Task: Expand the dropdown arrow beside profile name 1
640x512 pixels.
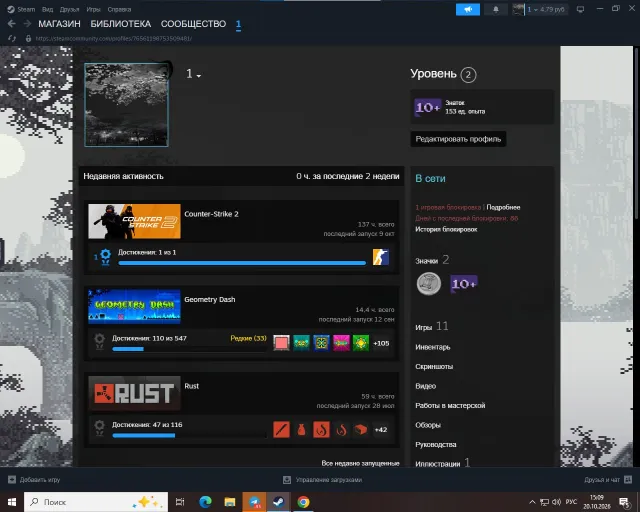Action: [x=199, y=76]
